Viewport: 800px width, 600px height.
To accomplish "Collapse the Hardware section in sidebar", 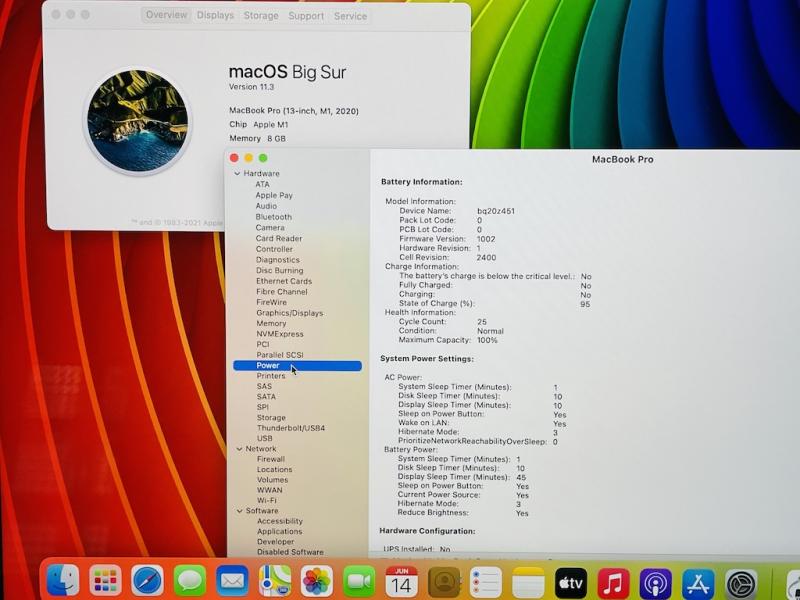I will tap(237, 173).
